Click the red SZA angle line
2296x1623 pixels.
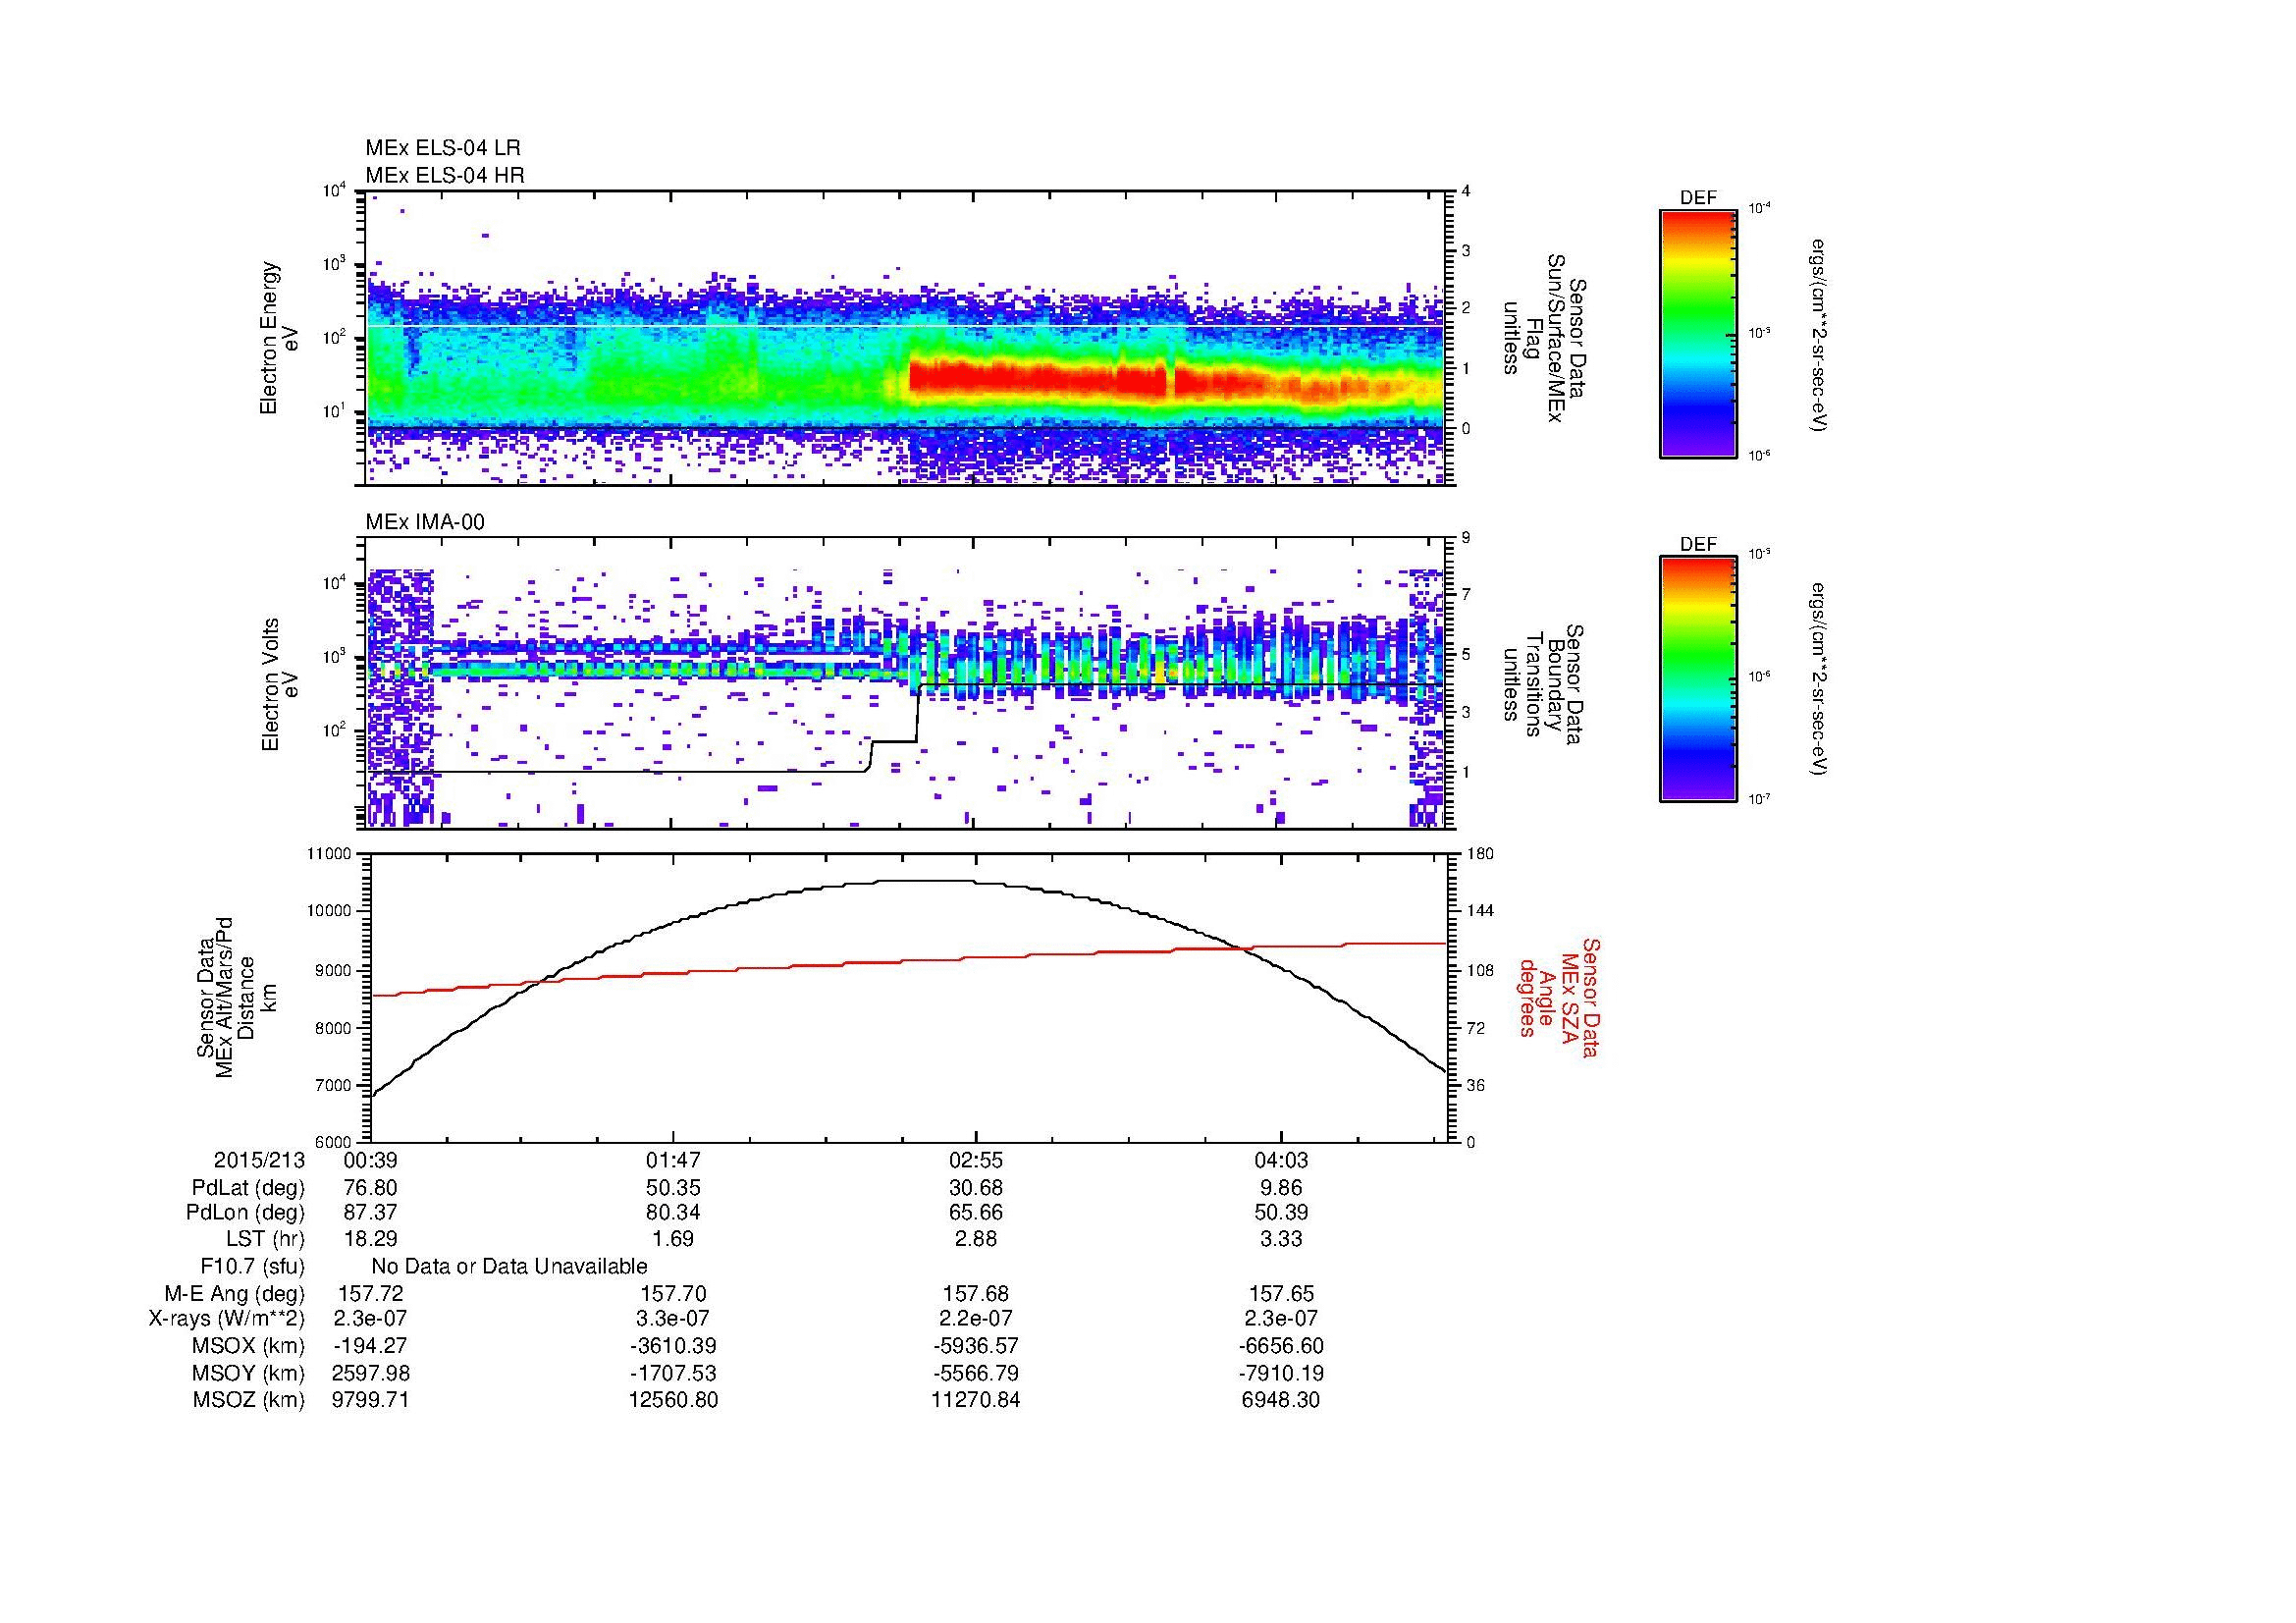pyautogui.click(x=908, y=961)
